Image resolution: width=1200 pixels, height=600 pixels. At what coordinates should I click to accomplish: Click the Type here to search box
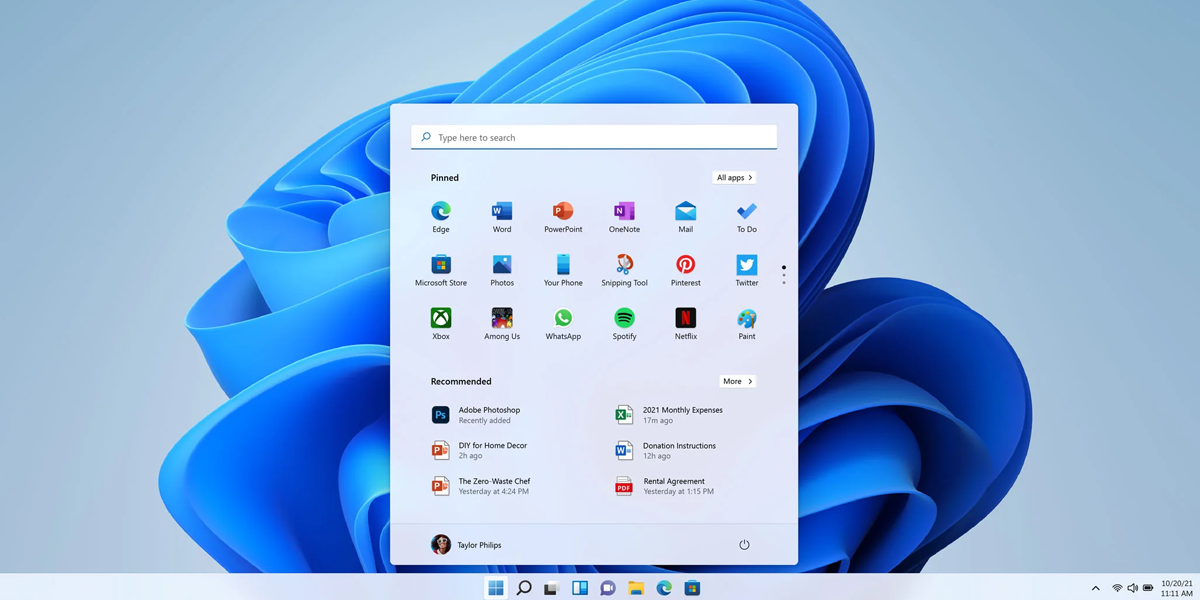[594, 138]
